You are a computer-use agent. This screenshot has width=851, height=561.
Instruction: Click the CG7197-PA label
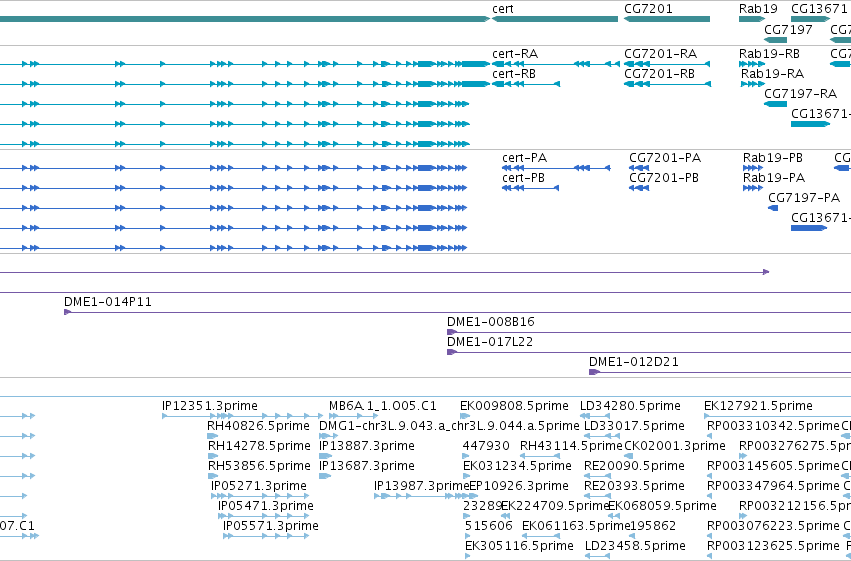804,198
